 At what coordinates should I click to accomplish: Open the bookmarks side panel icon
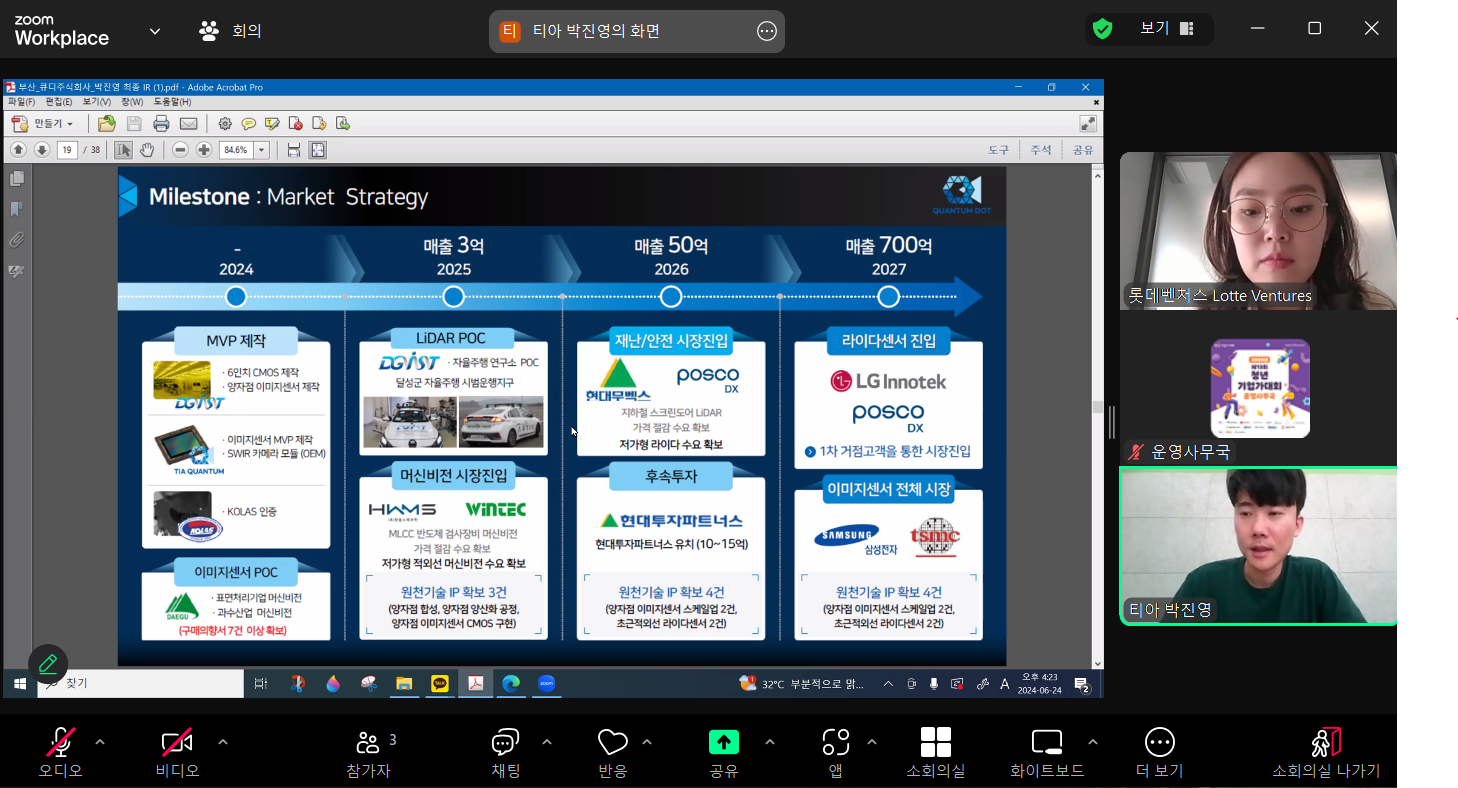point(17,209)
